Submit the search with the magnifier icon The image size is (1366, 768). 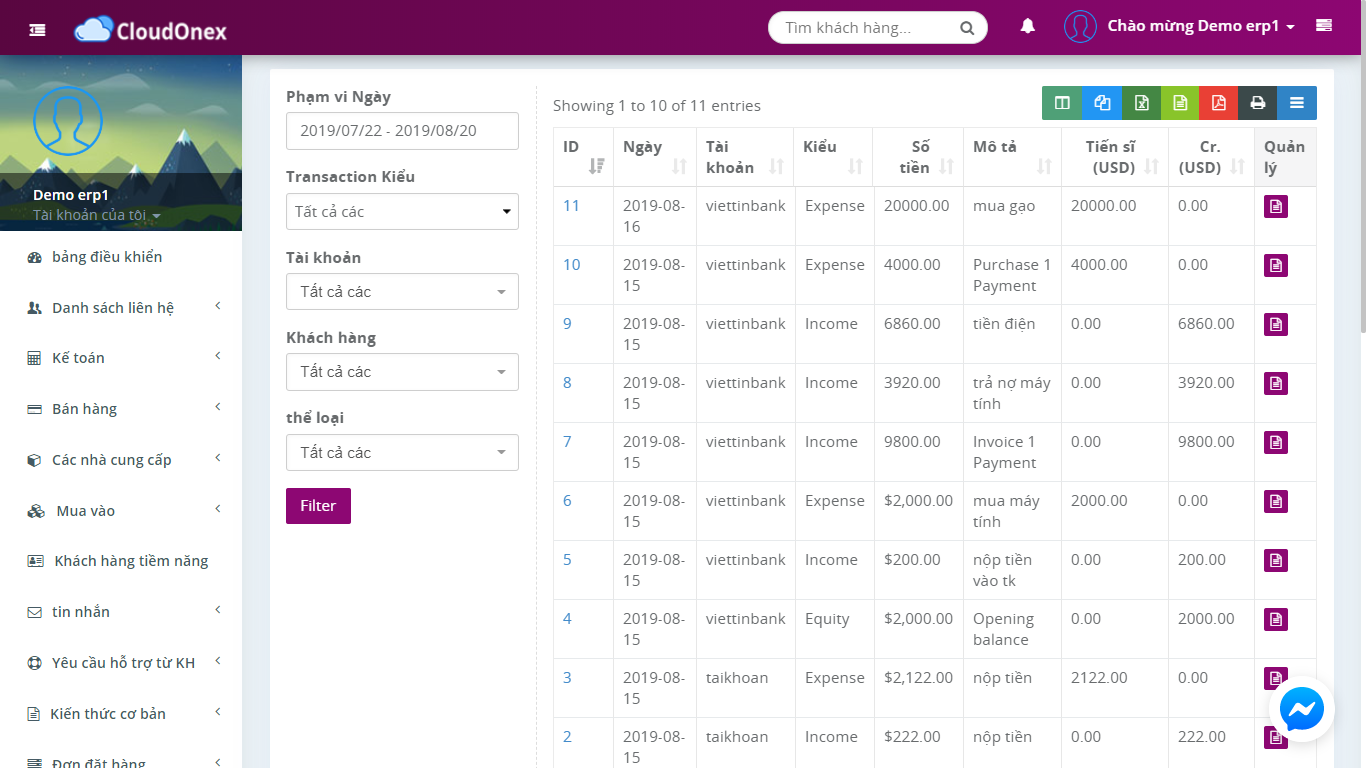coord(967,28)
